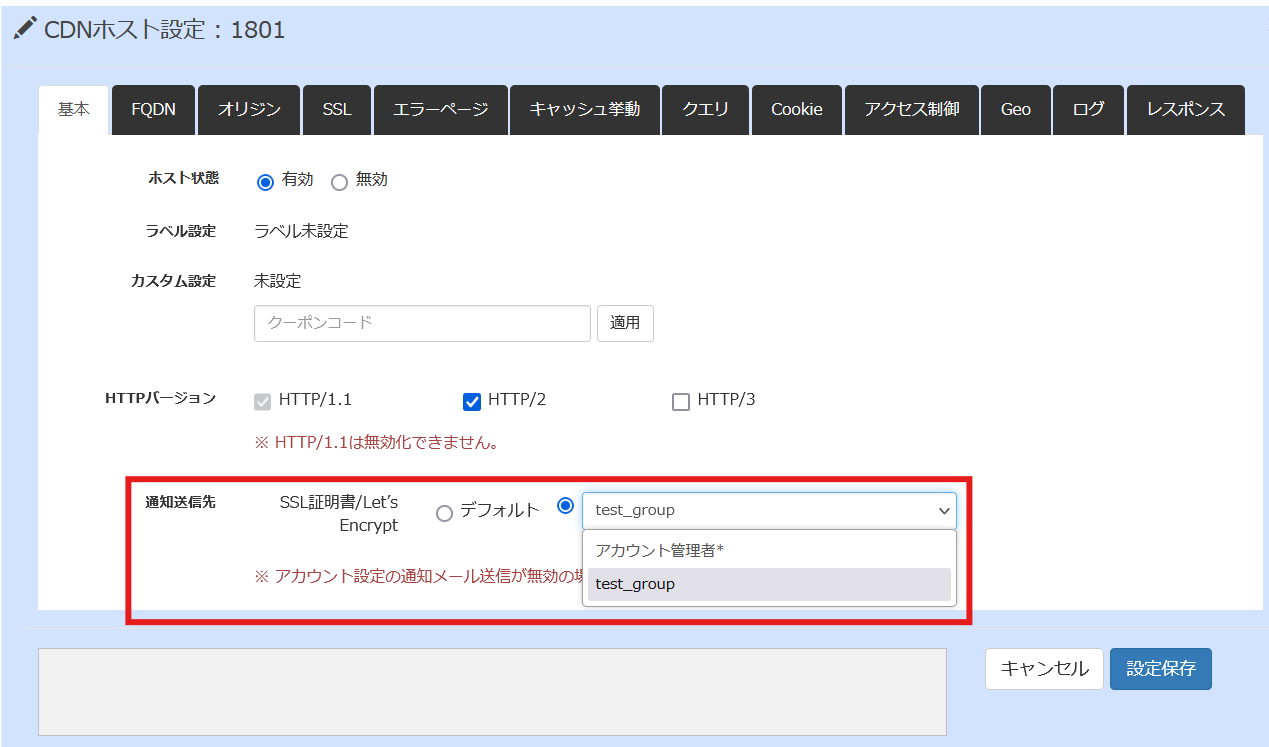
Task: Choose アカウント管理者* from the dropdown list
Action: tap(769, 550)
